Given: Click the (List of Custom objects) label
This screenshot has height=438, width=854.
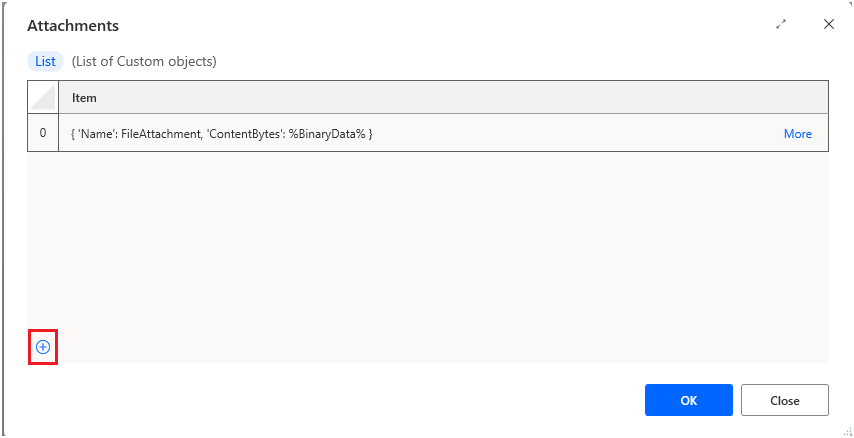Looking at the screenshot, I should click(x=144, y=62).
